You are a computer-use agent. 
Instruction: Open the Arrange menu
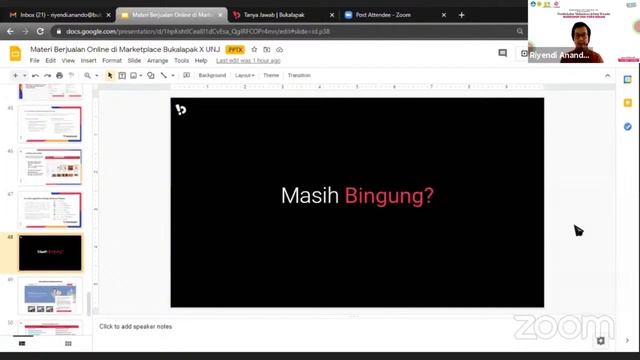158,60
